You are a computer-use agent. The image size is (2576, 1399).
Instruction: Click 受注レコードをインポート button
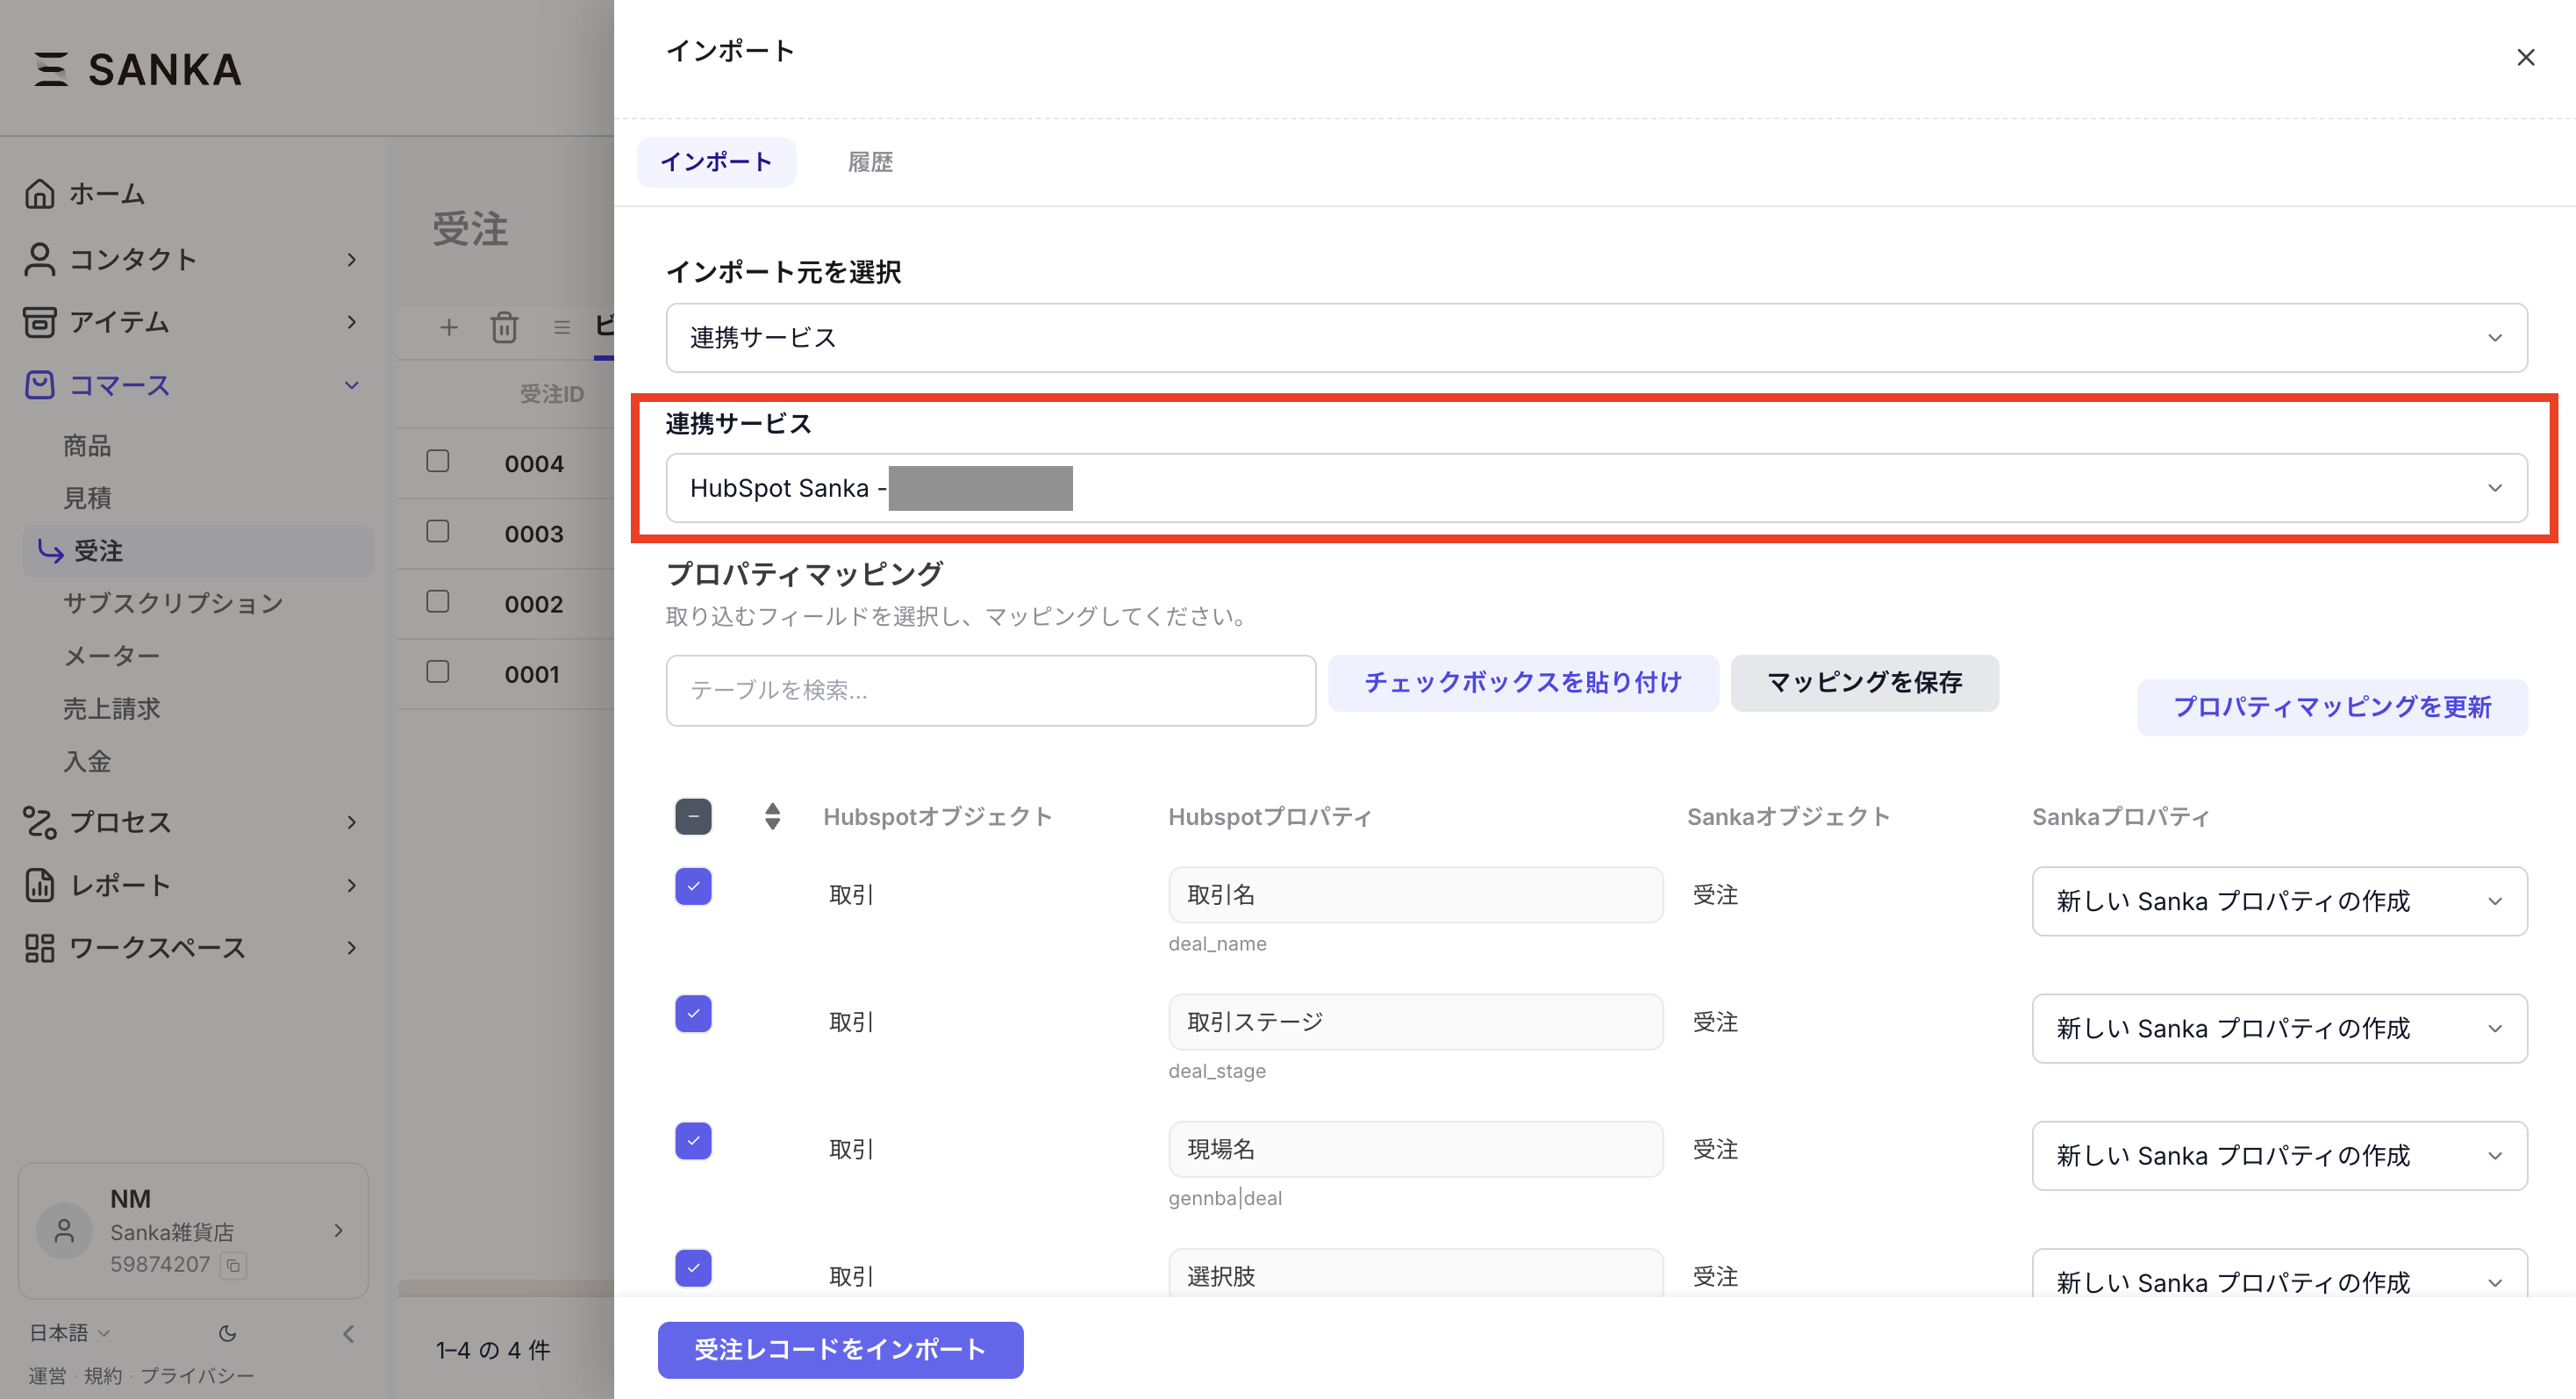pos(840,1349)
